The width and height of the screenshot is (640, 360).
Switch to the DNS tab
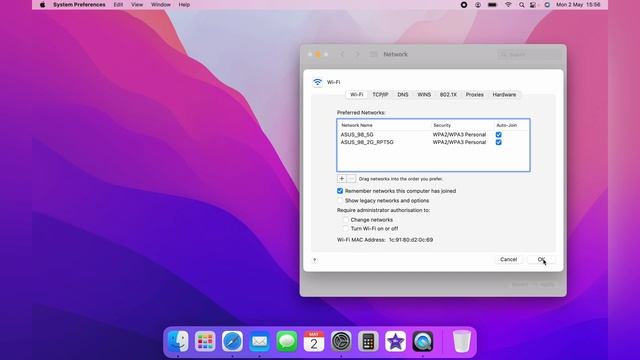(402, 95)
